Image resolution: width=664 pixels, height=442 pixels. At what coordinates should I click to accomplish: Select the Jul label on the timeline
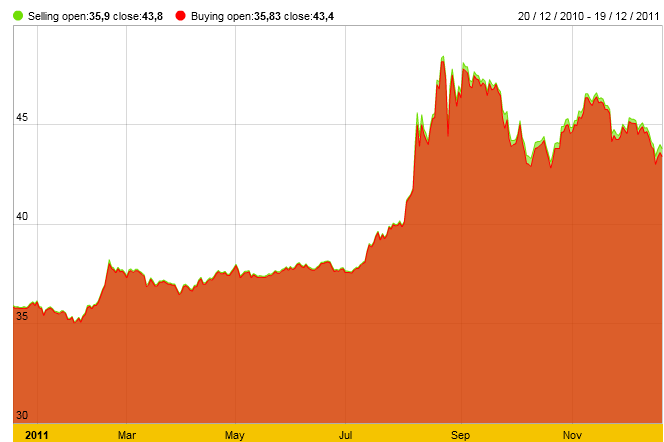tap(344, 435)
